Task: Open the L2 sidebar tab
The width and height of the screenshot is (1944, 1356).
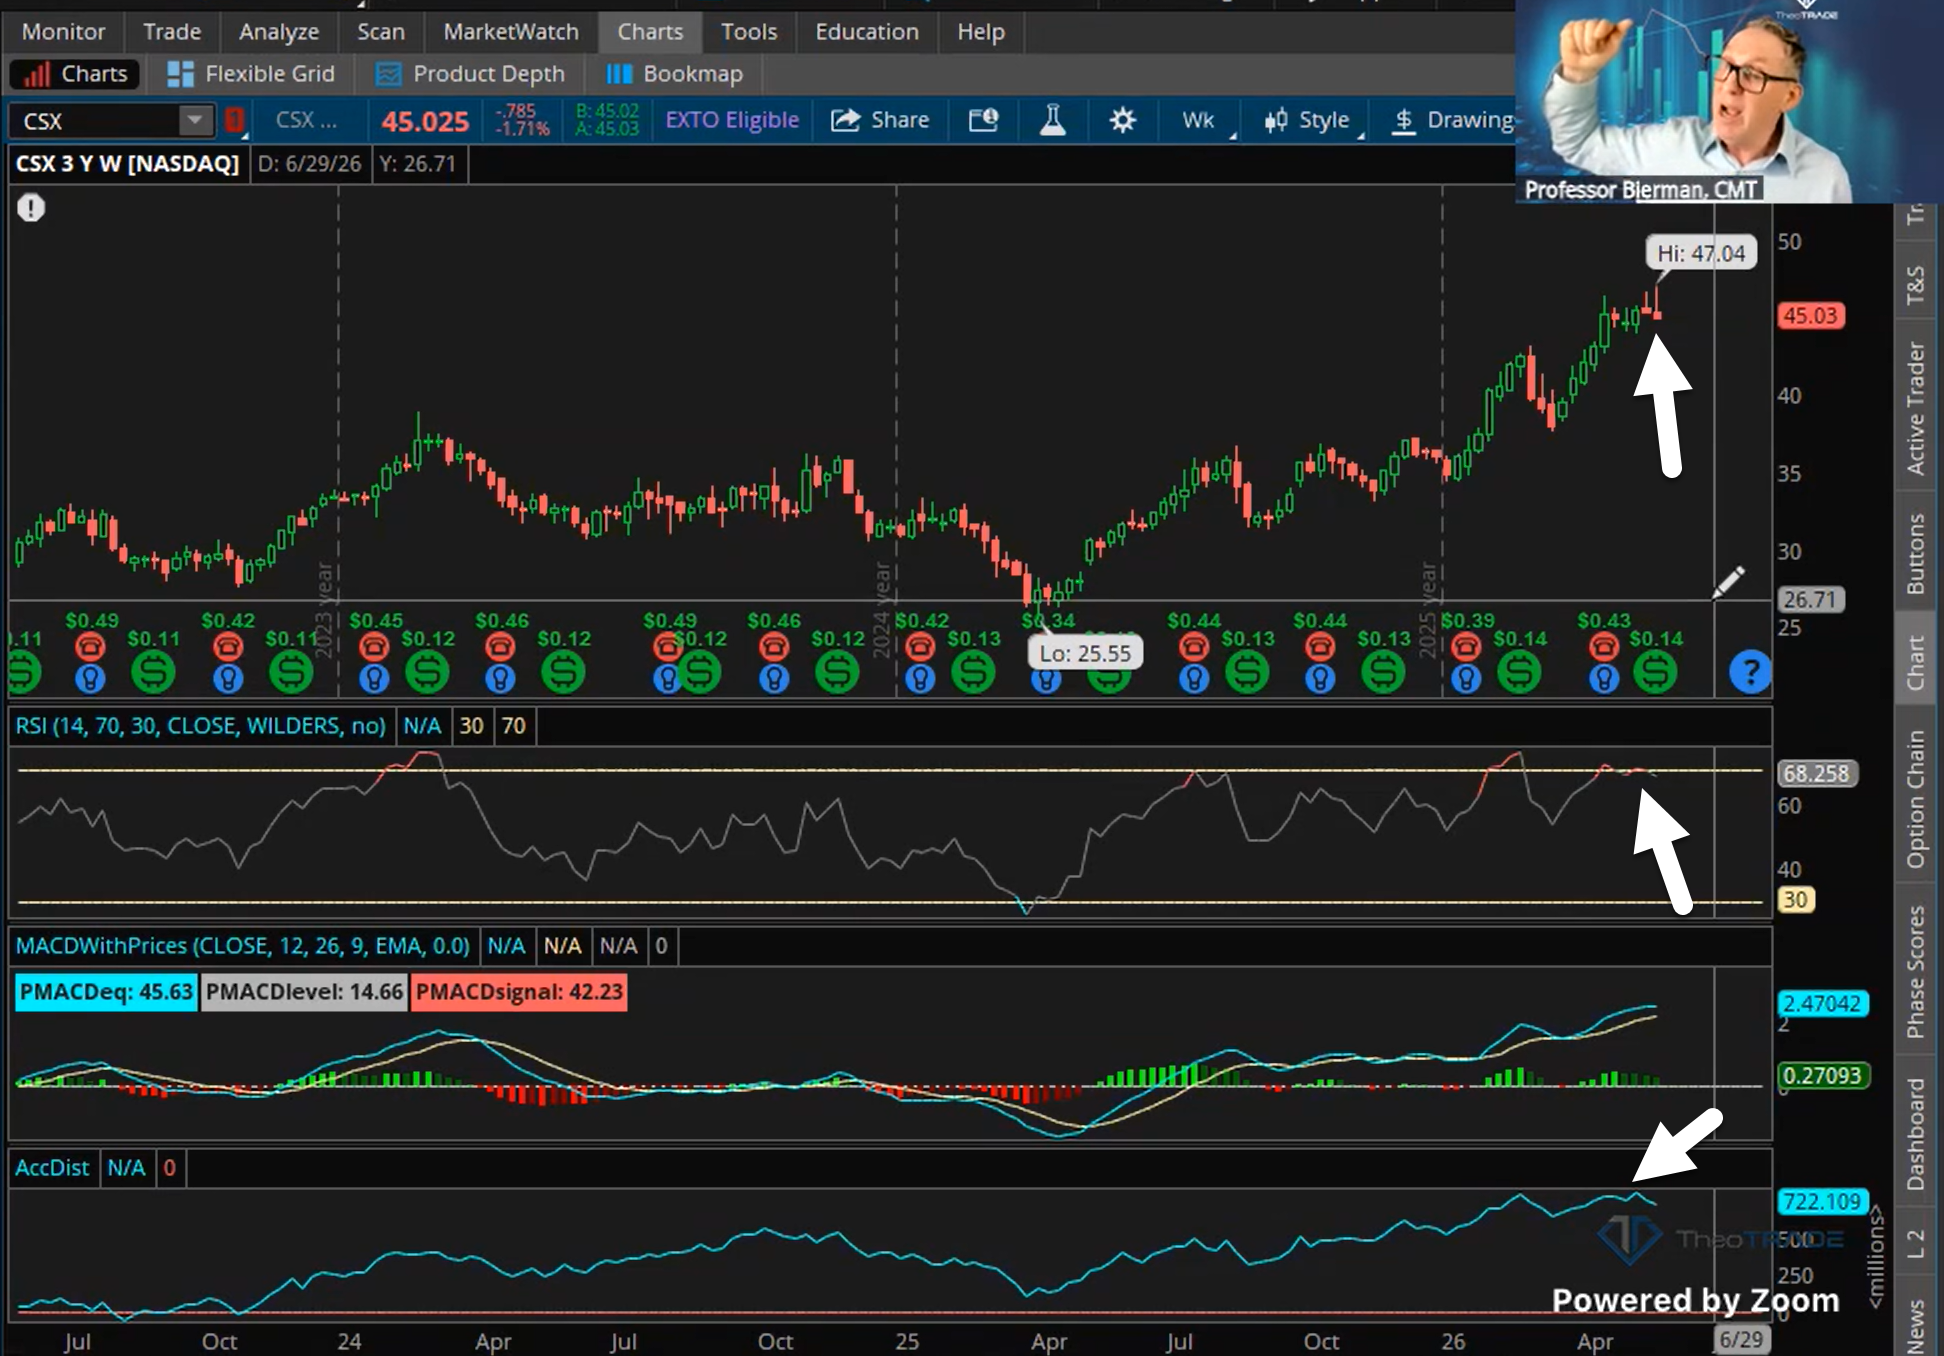Action: [1915, 1244]
